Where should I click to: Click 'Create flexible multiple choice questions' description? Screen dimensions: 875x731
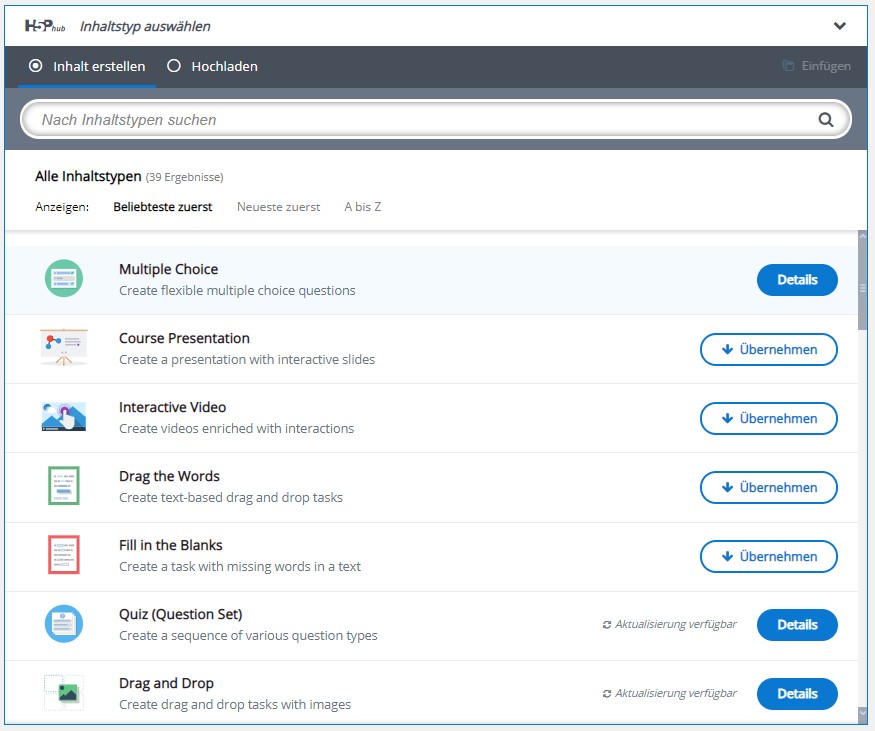pos(237,291)
